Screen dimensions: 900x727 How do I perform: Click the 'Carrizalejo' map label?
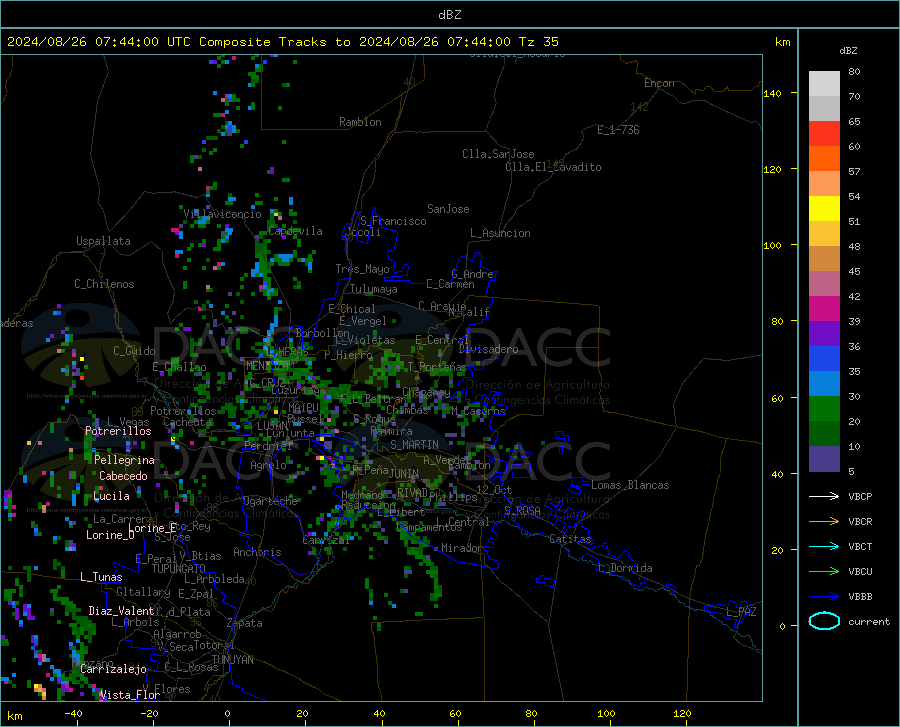113,669
